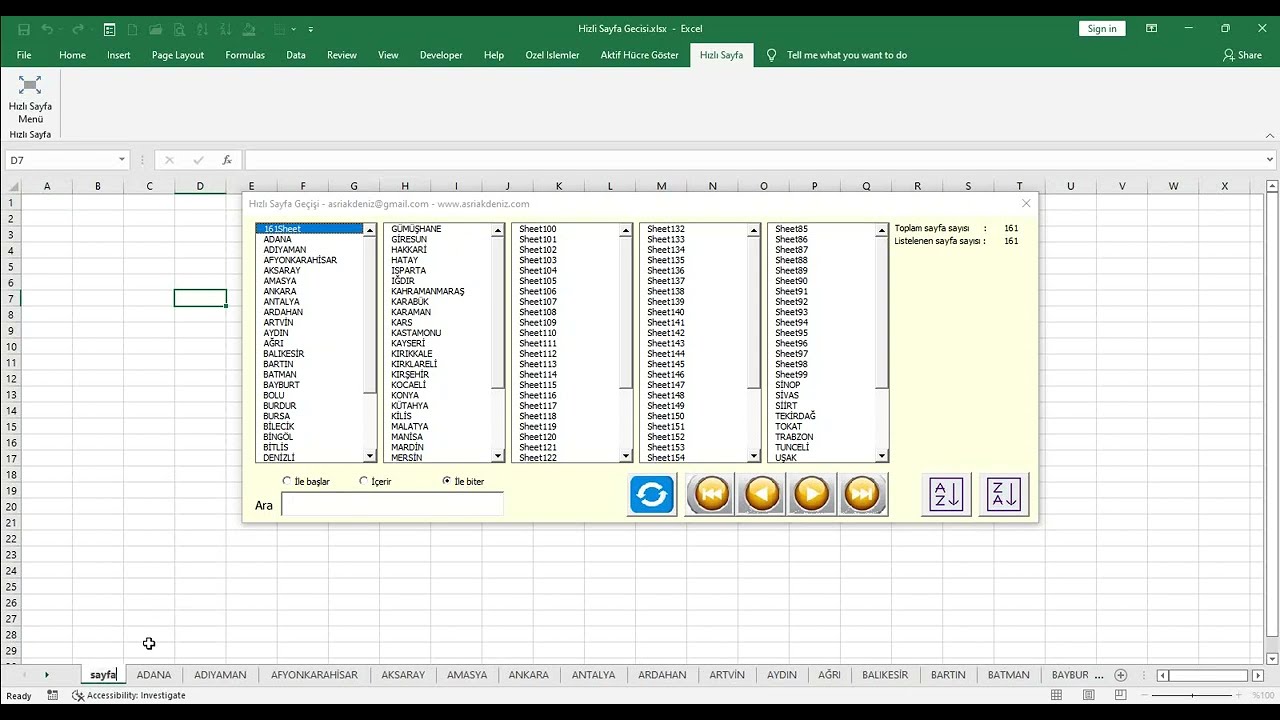Open Customize Quick Access Toolbar dropdown
Image resolution: width=1280 pixels, height=720 pixels.
(311, 29)
